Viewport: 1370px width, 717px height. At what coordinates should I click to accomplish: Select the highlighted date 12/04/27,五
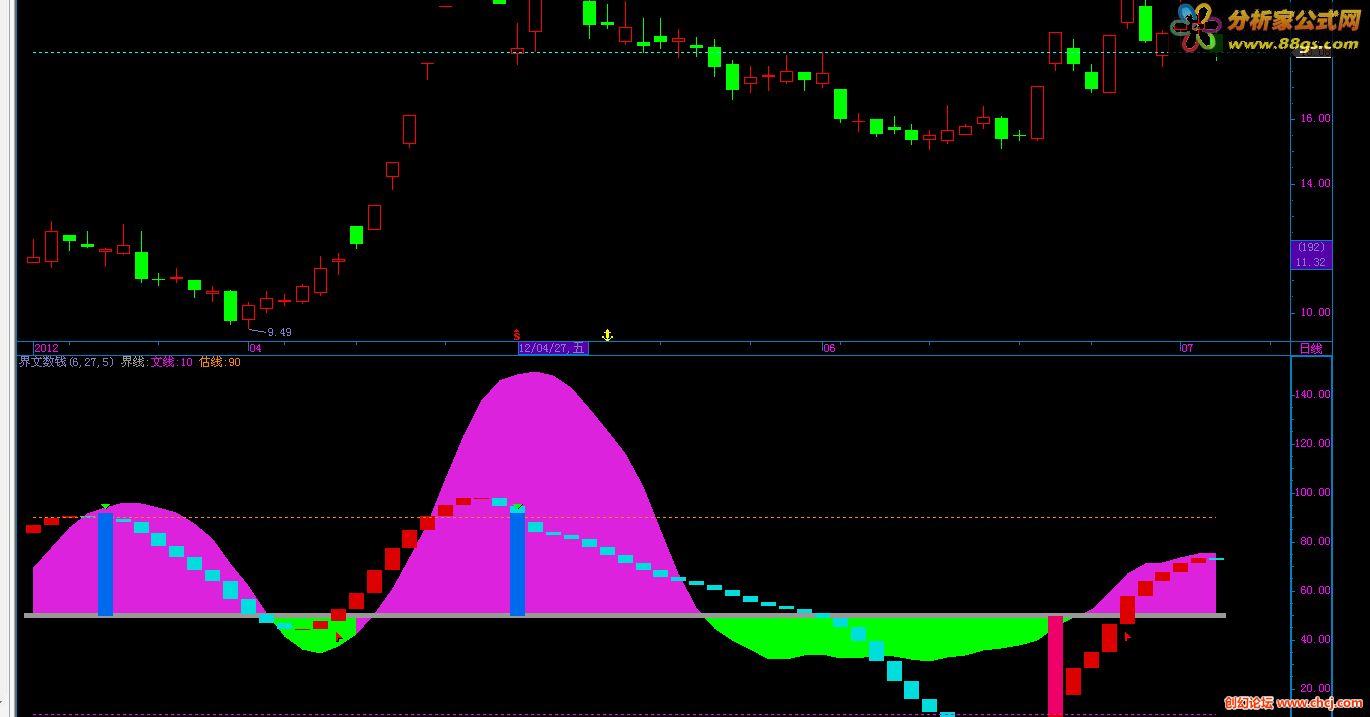[553, 348]
